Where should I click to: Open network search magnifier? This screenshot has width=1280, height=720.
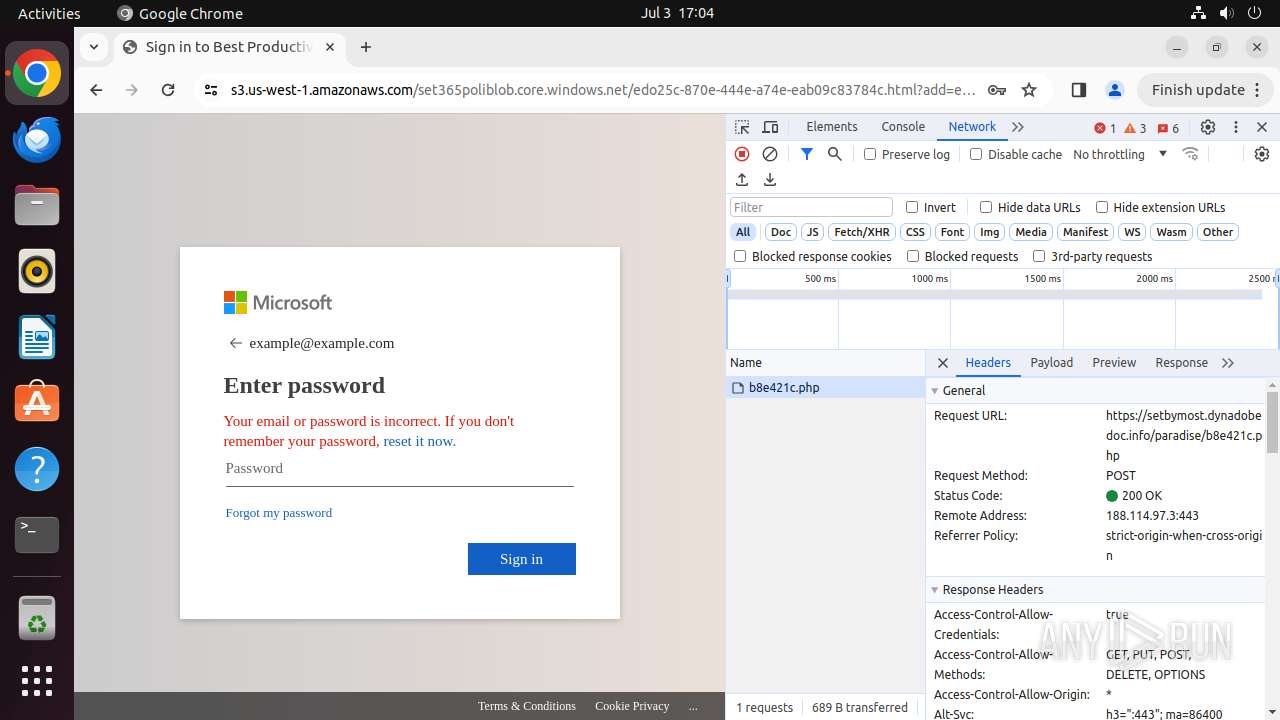tap(835, 154)
